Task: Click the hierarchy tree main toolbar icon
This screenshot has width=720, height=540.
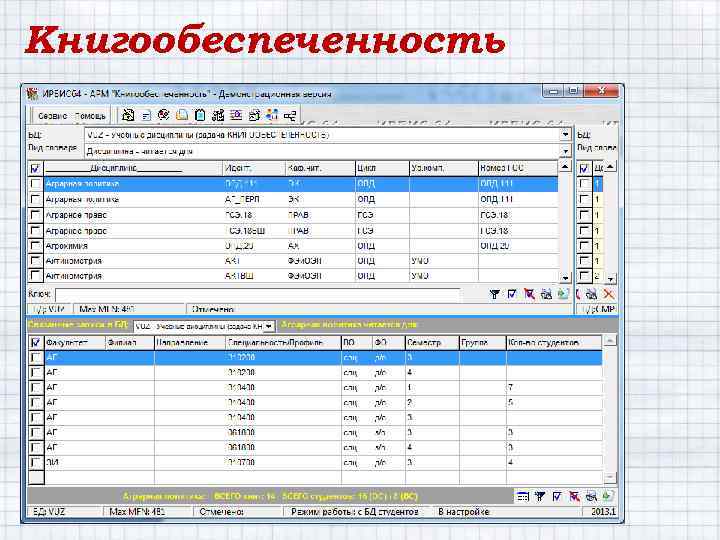Action: [290, 115]
